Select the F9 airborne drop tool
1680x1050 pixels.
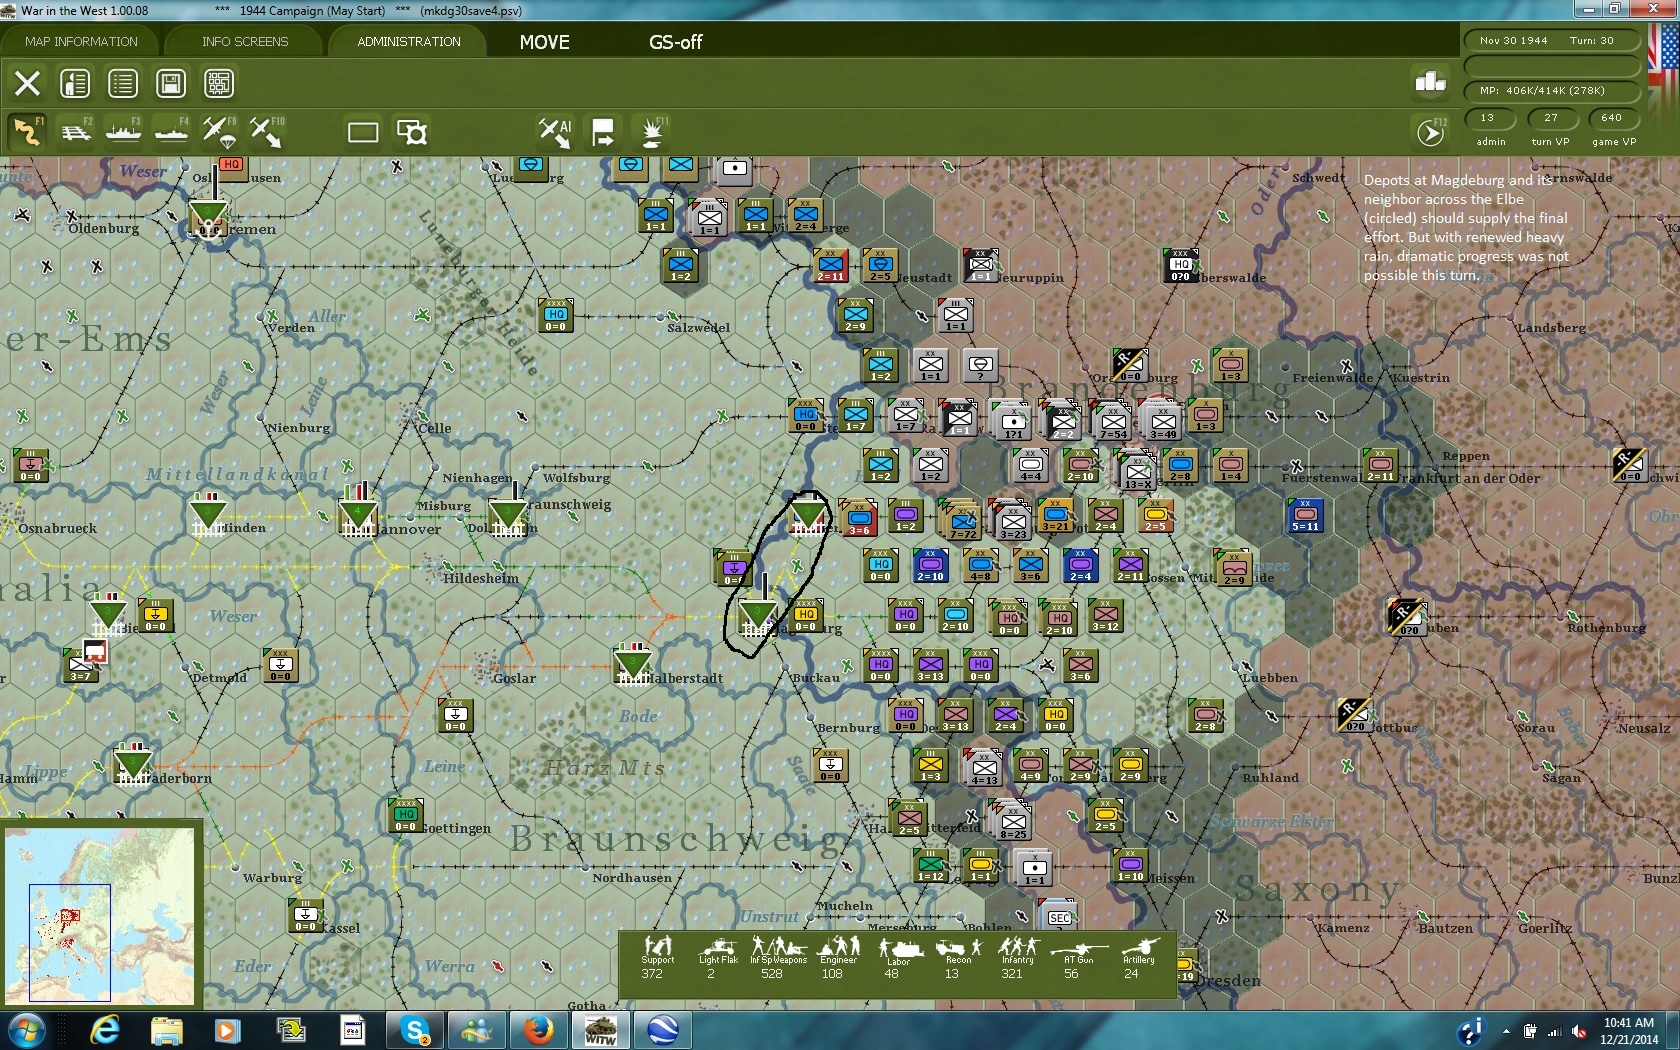tap(219, 131)
